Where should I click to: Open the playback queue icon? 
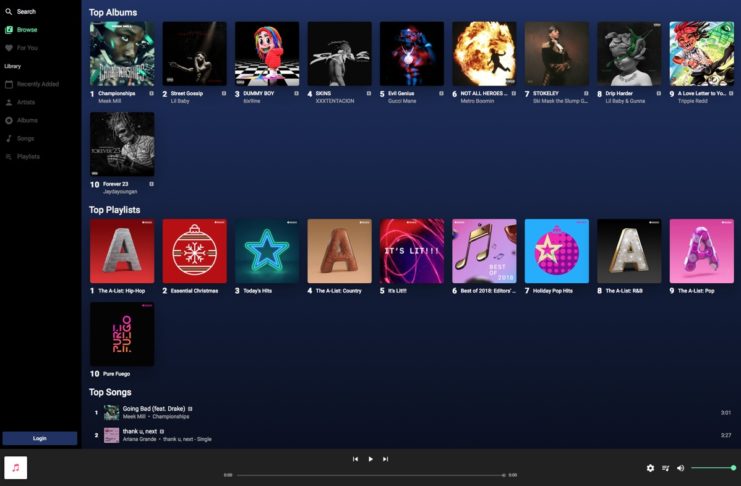coord(665,468)
